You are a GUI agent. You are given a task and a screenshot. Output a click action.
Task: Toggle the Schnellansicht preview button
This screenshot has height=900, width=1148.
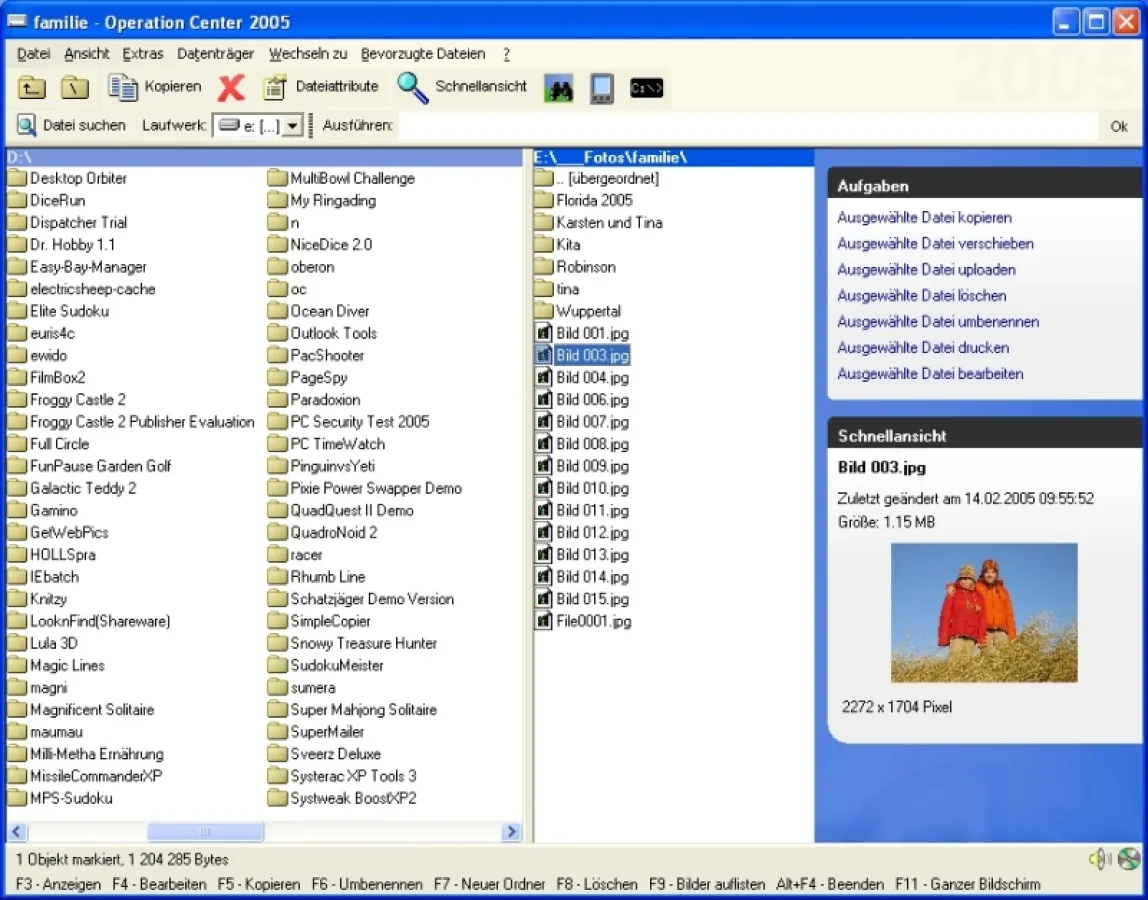[x=462, y=87]
